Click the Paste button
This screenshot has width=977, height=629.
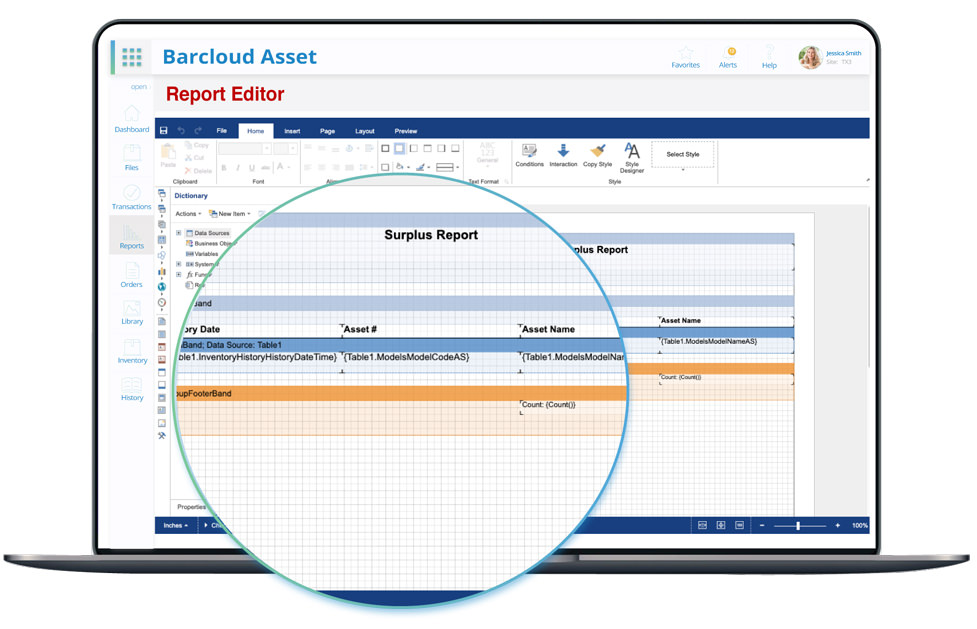168,155
